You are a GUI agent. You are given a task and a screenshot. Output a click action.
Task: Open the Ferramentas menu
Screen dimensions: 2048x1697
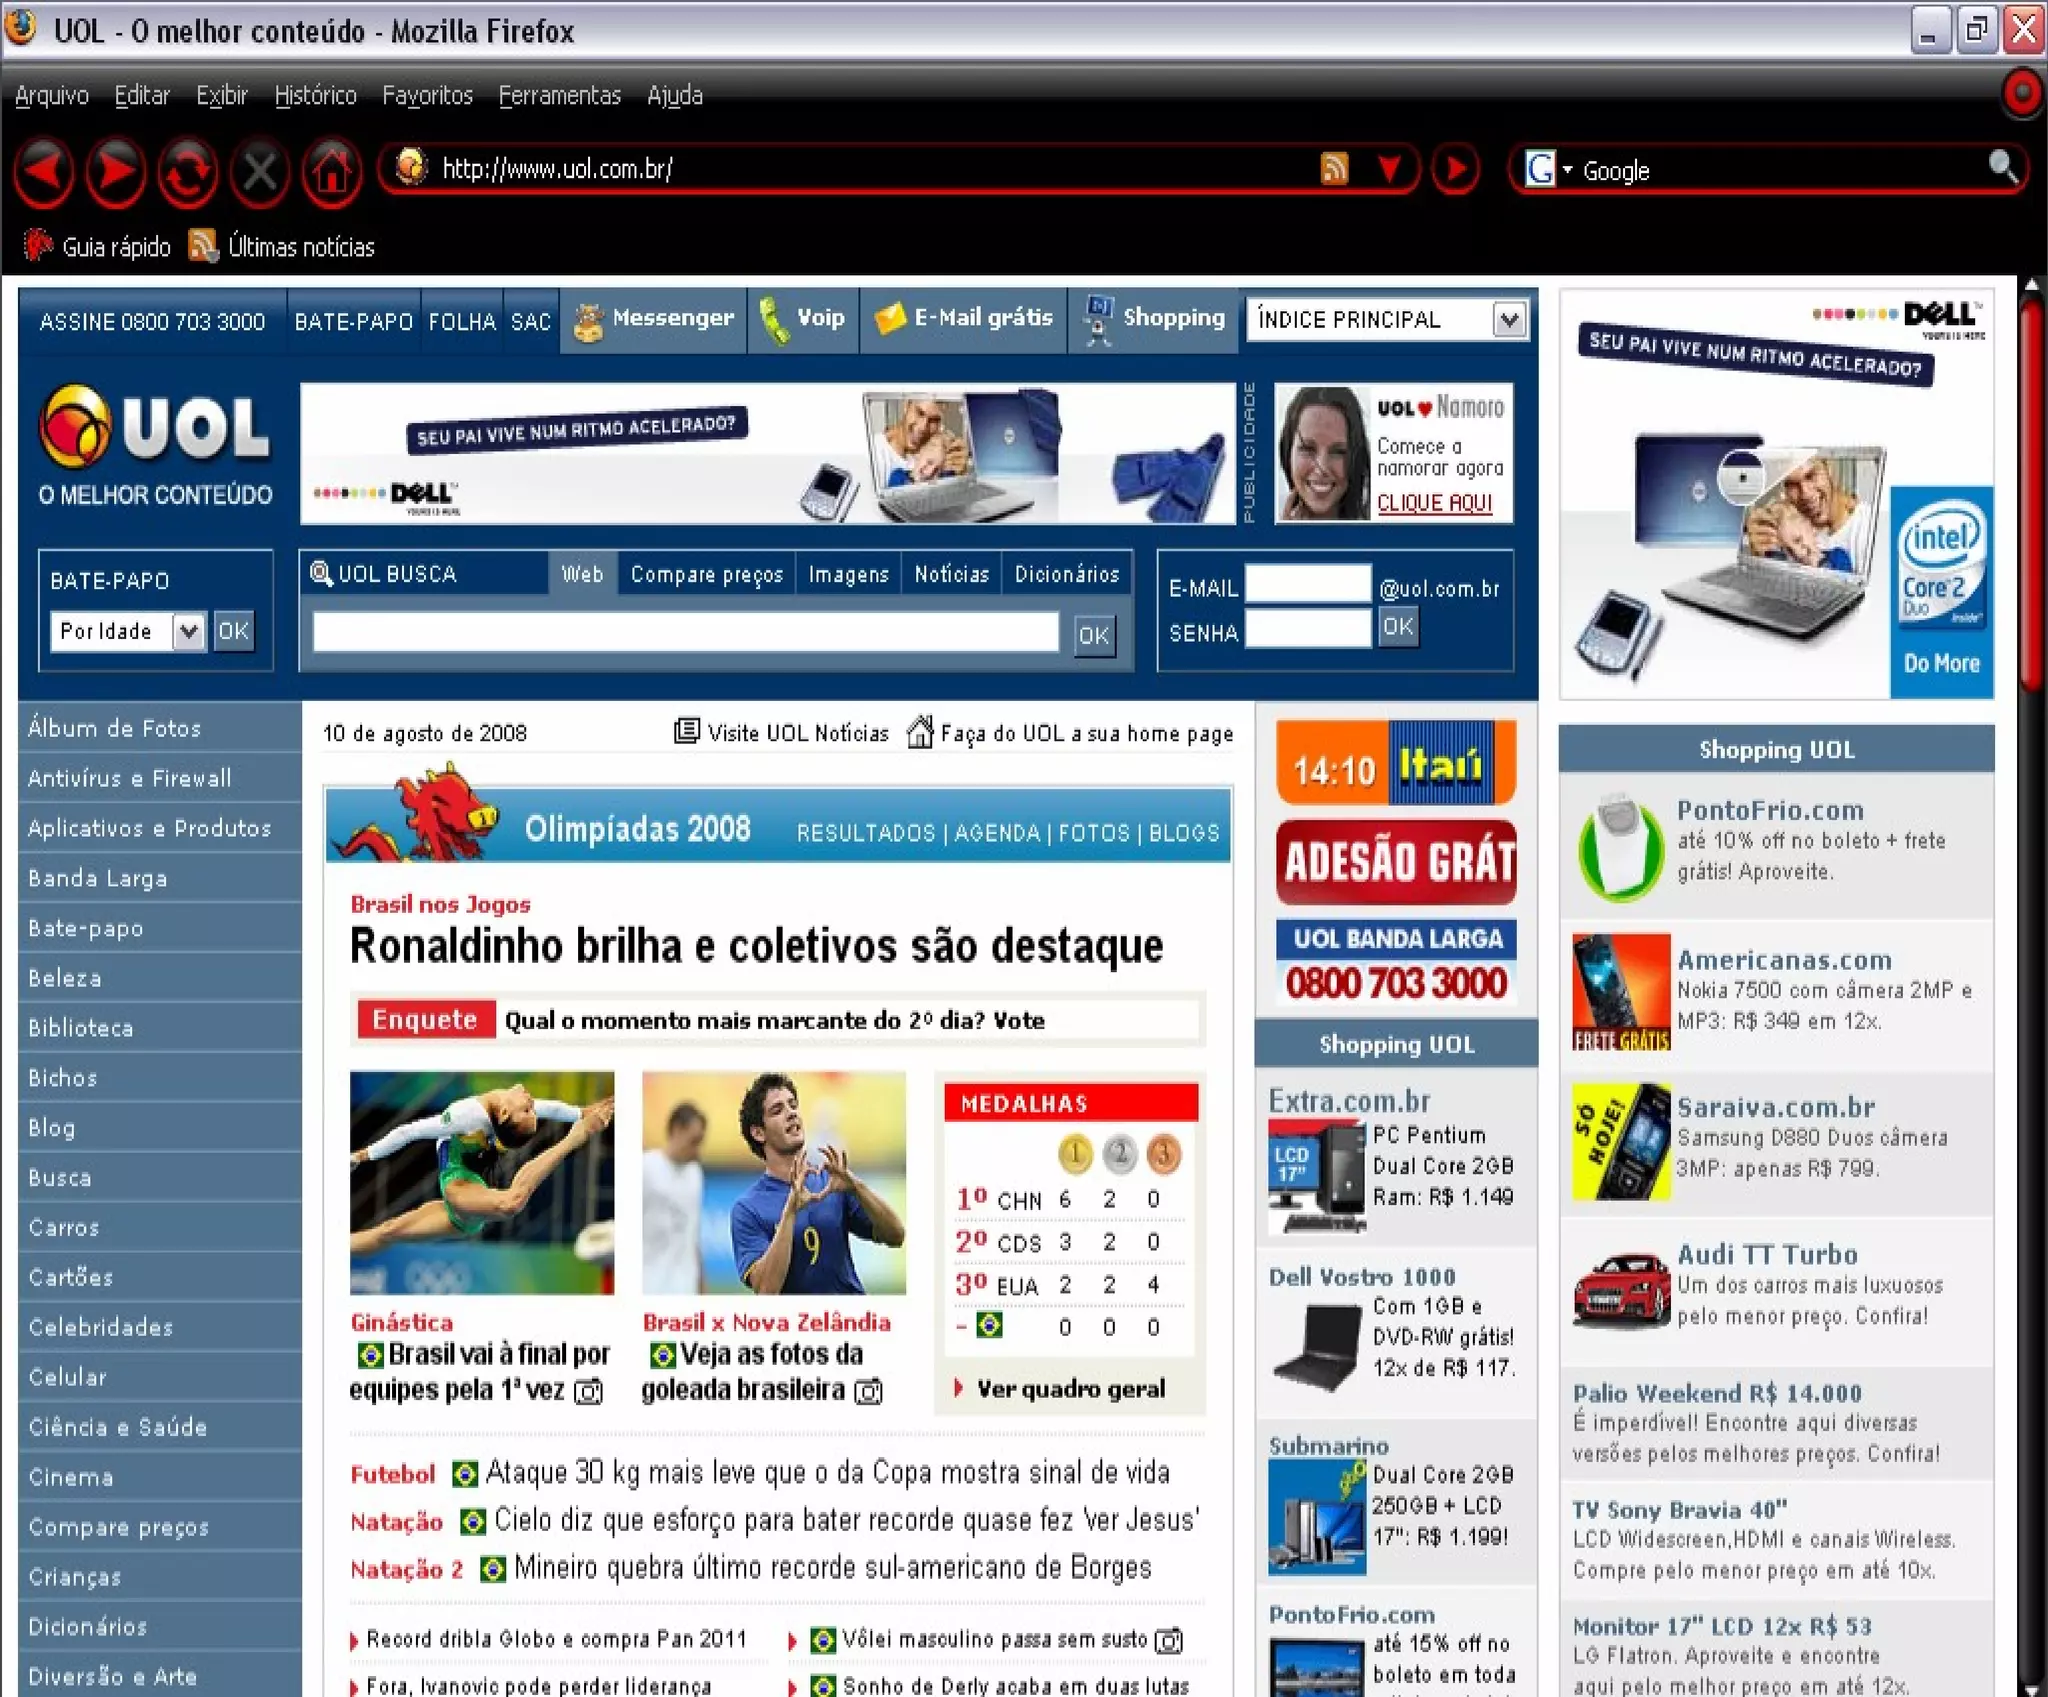click(559, 96)
